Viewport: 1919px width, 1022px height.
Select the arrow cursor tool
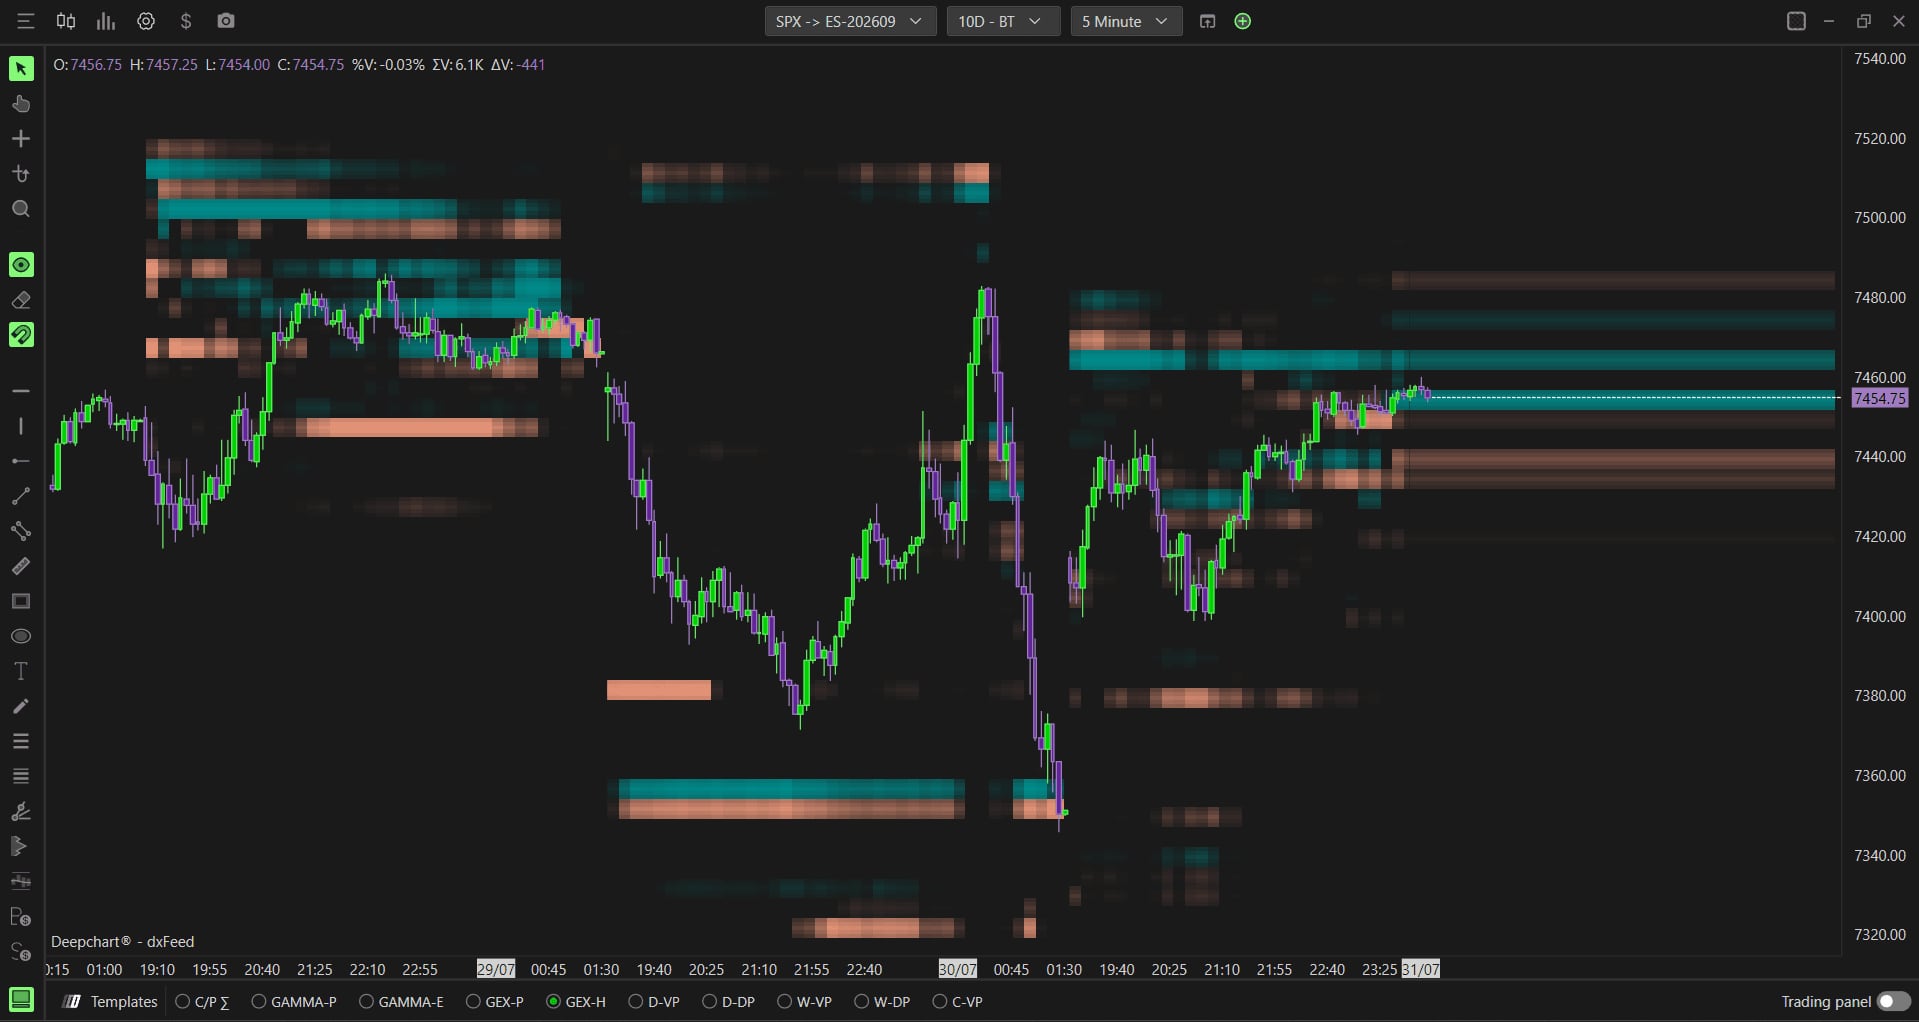(x=21, y=68)
